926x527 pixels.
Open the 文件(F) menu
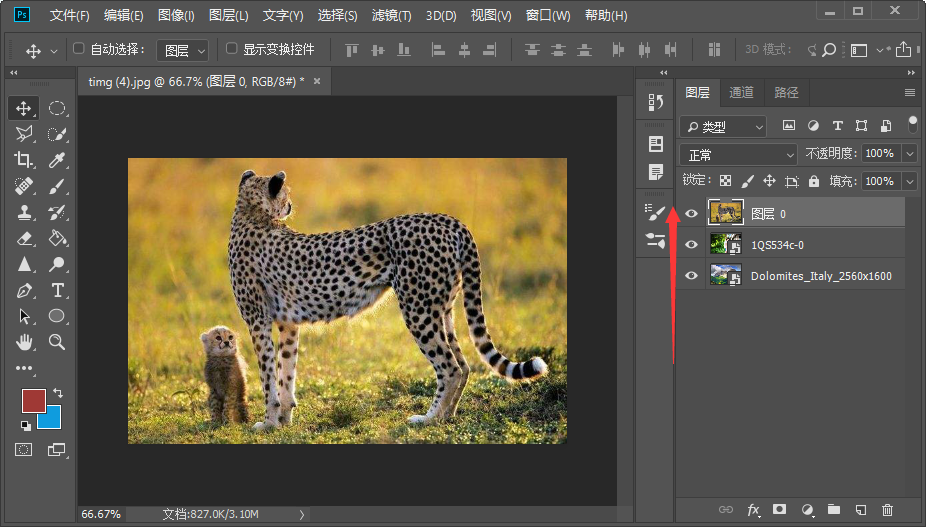click(69, 15)
